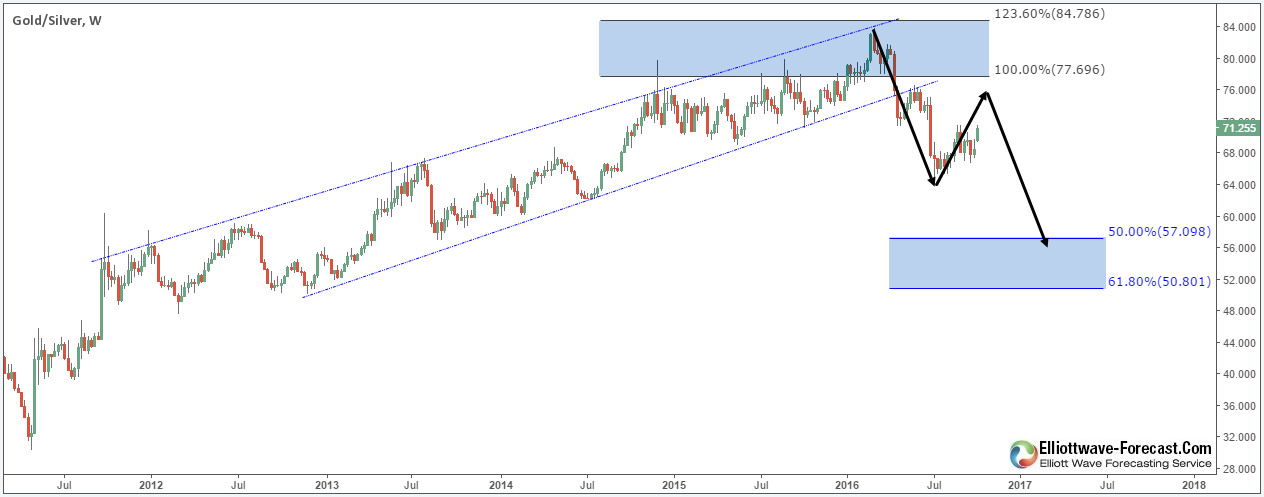This screenshot has height=497, width=1264.
Task: Select the 123.60%(84.786) Fibonacci label
Action: (1049, 15)
